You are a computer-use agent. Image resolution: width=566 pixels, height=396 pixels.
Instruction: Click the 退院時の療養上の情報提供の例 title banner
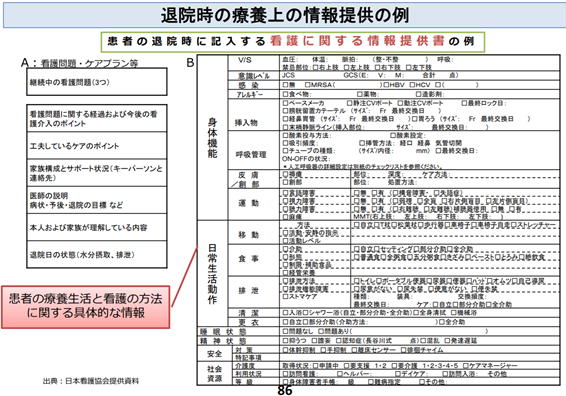(x=284, y=15)
